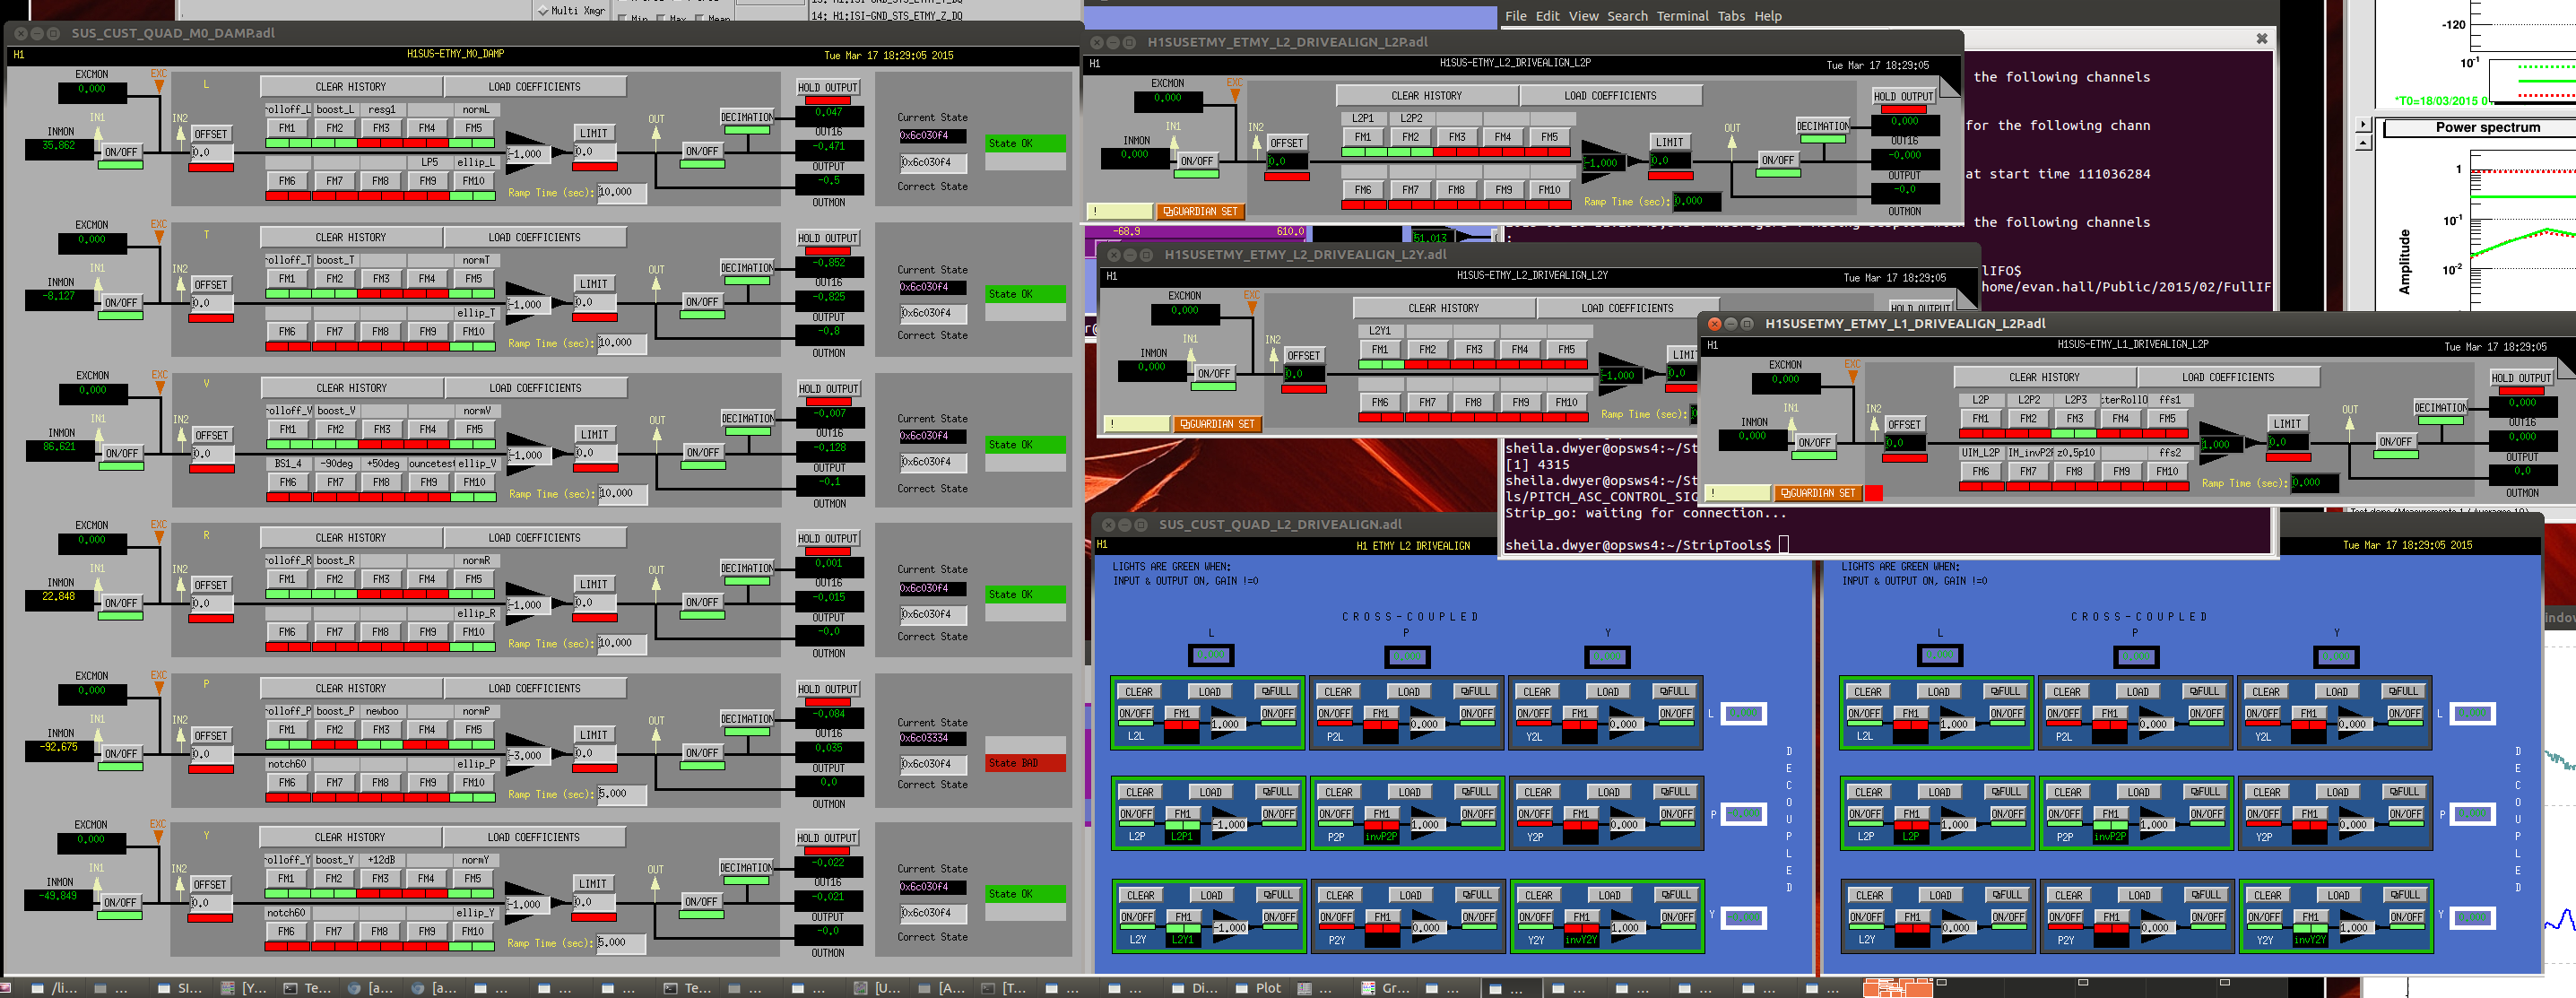The image size is (2576, 998).
Task: Open FULL menu for Y2P in right matrix
Action: (2404, 792)
